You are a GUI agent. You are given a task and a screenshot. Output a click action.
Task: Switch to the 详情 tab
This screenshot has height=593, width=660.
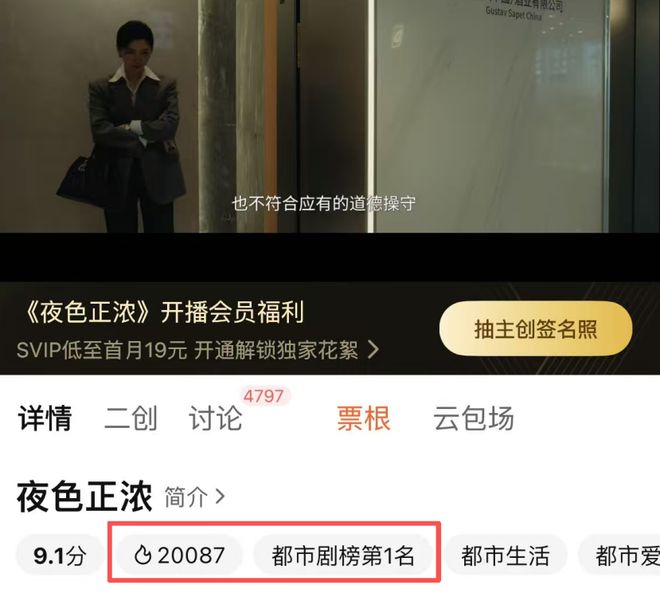coord(45,418)
